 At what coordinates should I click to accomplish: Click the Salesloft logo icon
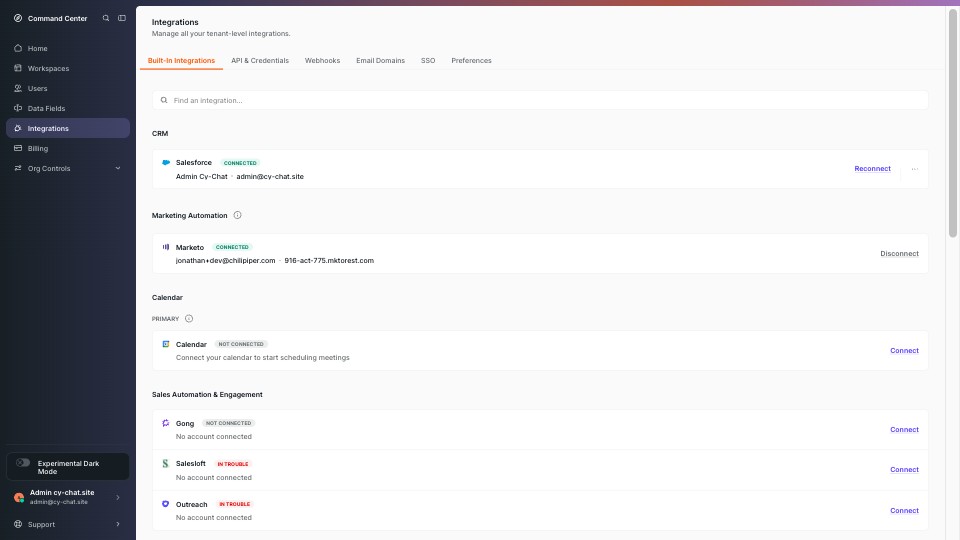[165, 463]
